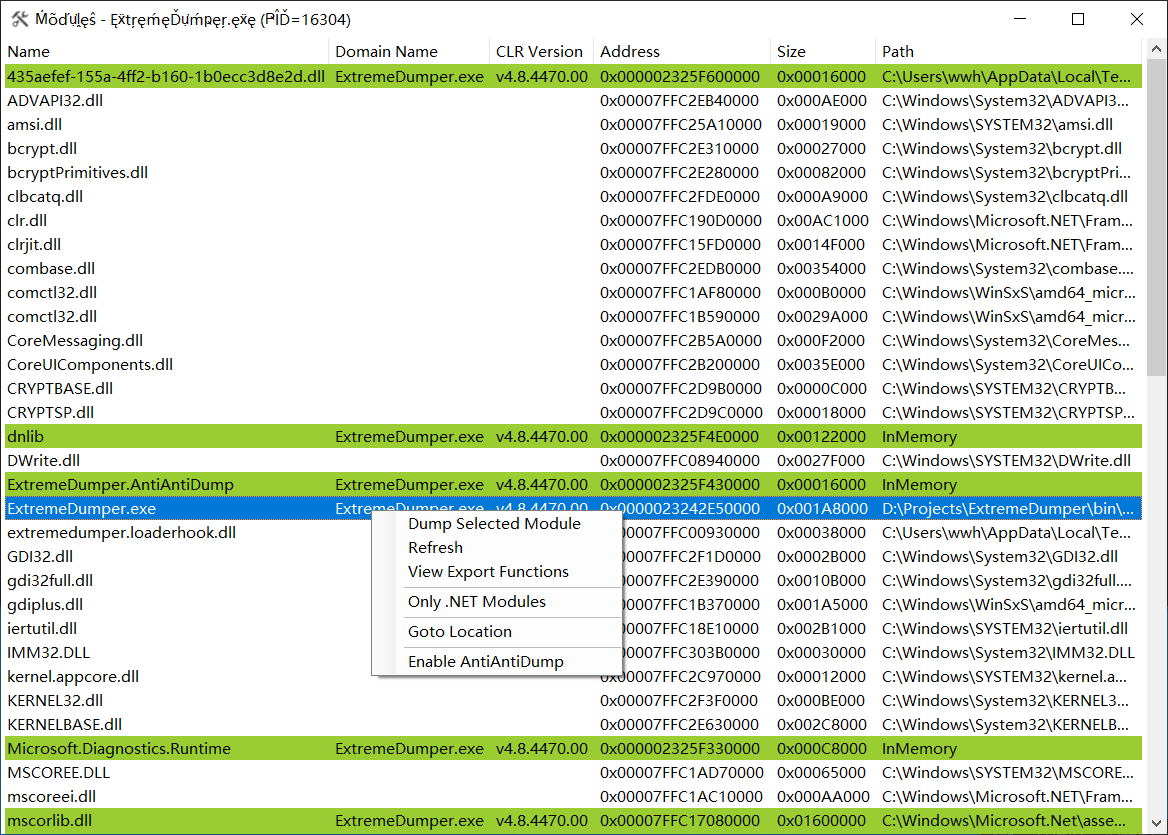The height and width of the screenshot is (835, 1168).
Task: Select the IMM32.DLL module row
Action: pyautogui.click(x=573, y=653)
